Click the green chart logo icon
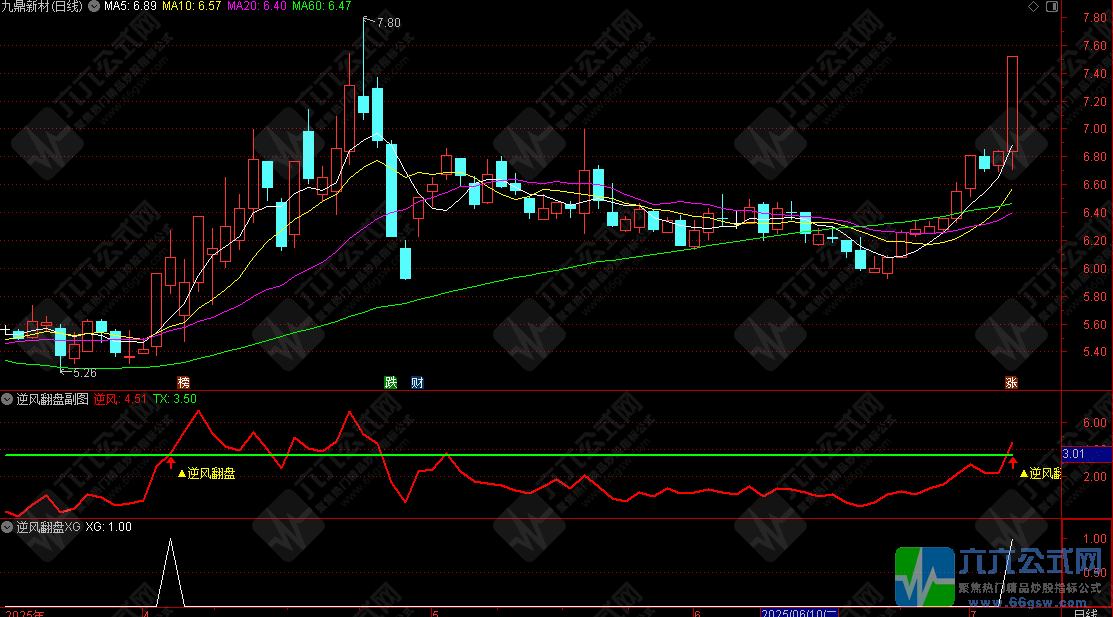The width and height of the screenshot is (1113, 617). 924,578
